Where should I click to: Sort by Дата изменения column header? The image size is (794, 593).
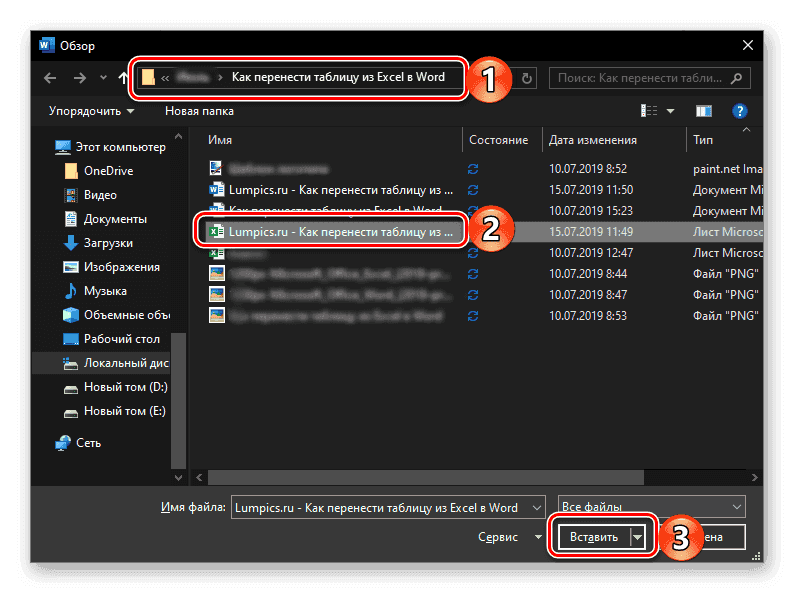click(x=592, y=140)
